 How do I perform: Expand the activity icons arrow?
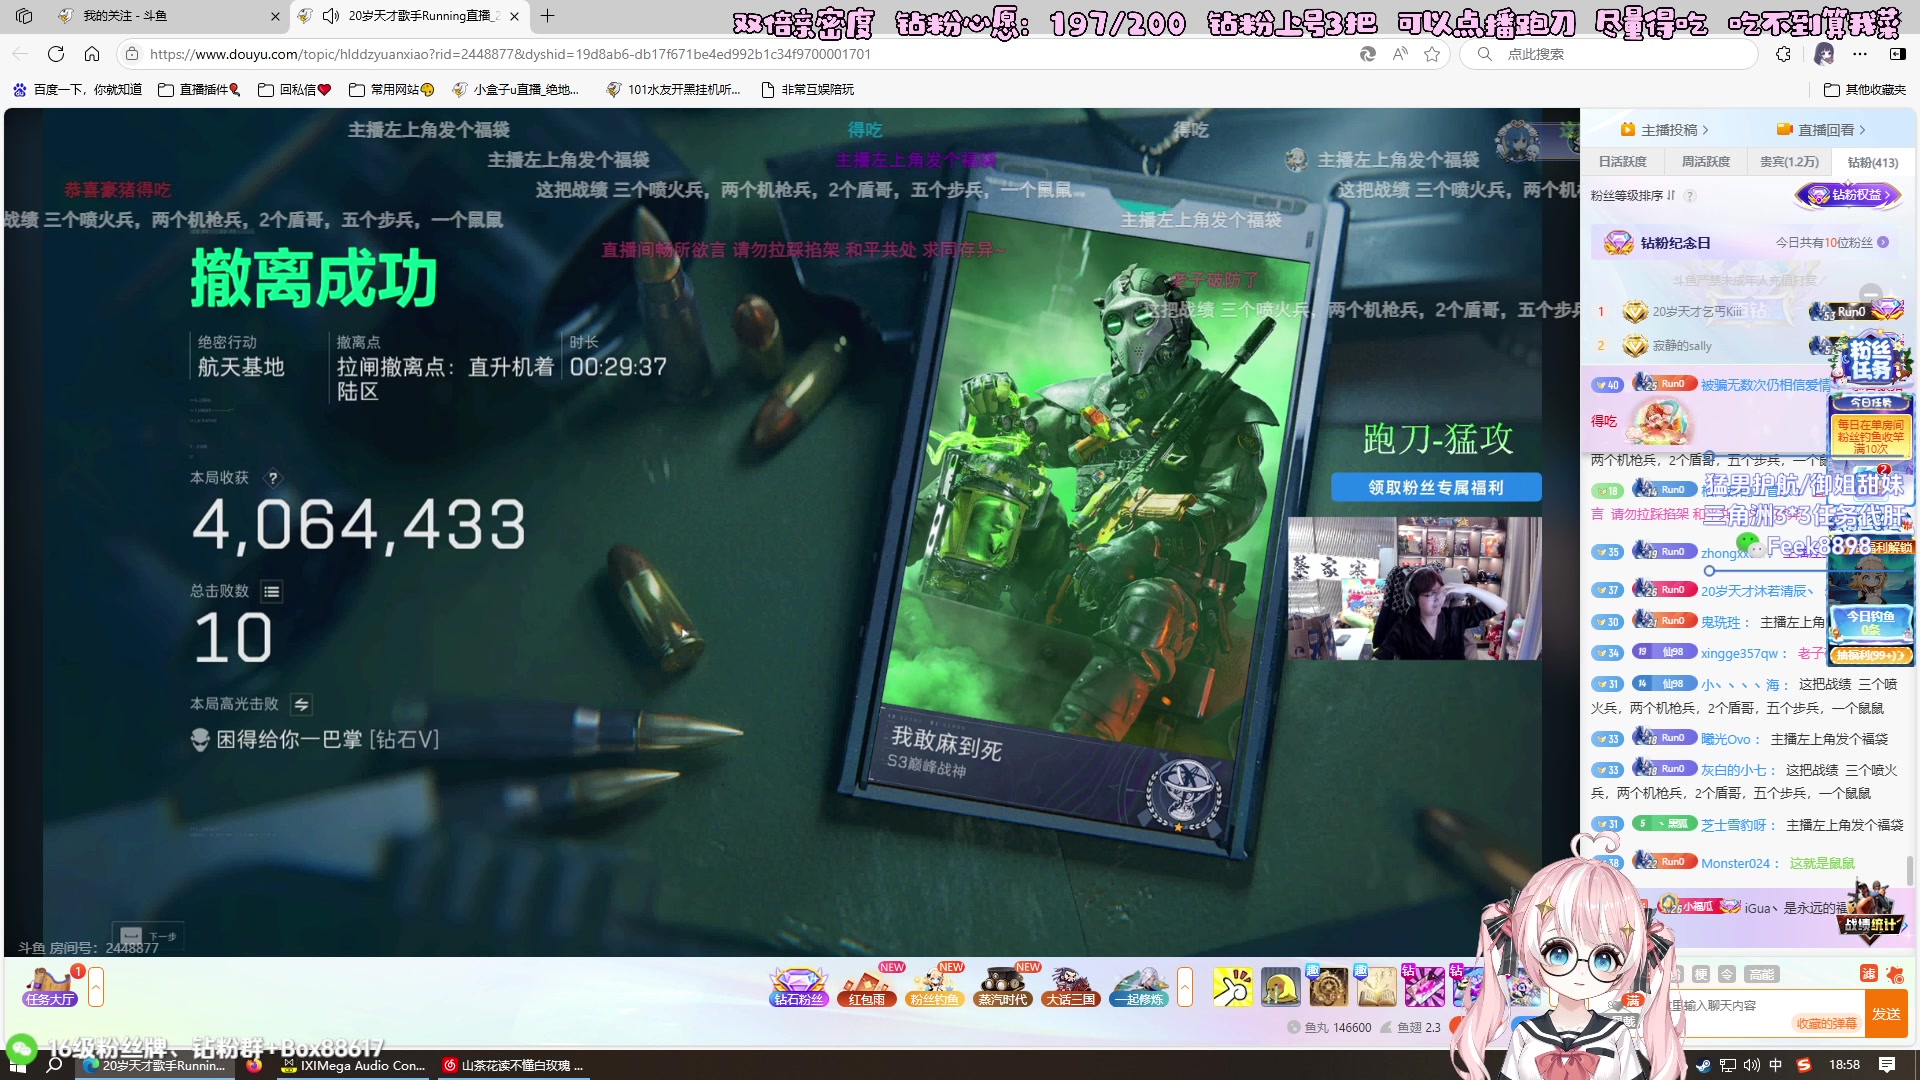coord(1185,987)
